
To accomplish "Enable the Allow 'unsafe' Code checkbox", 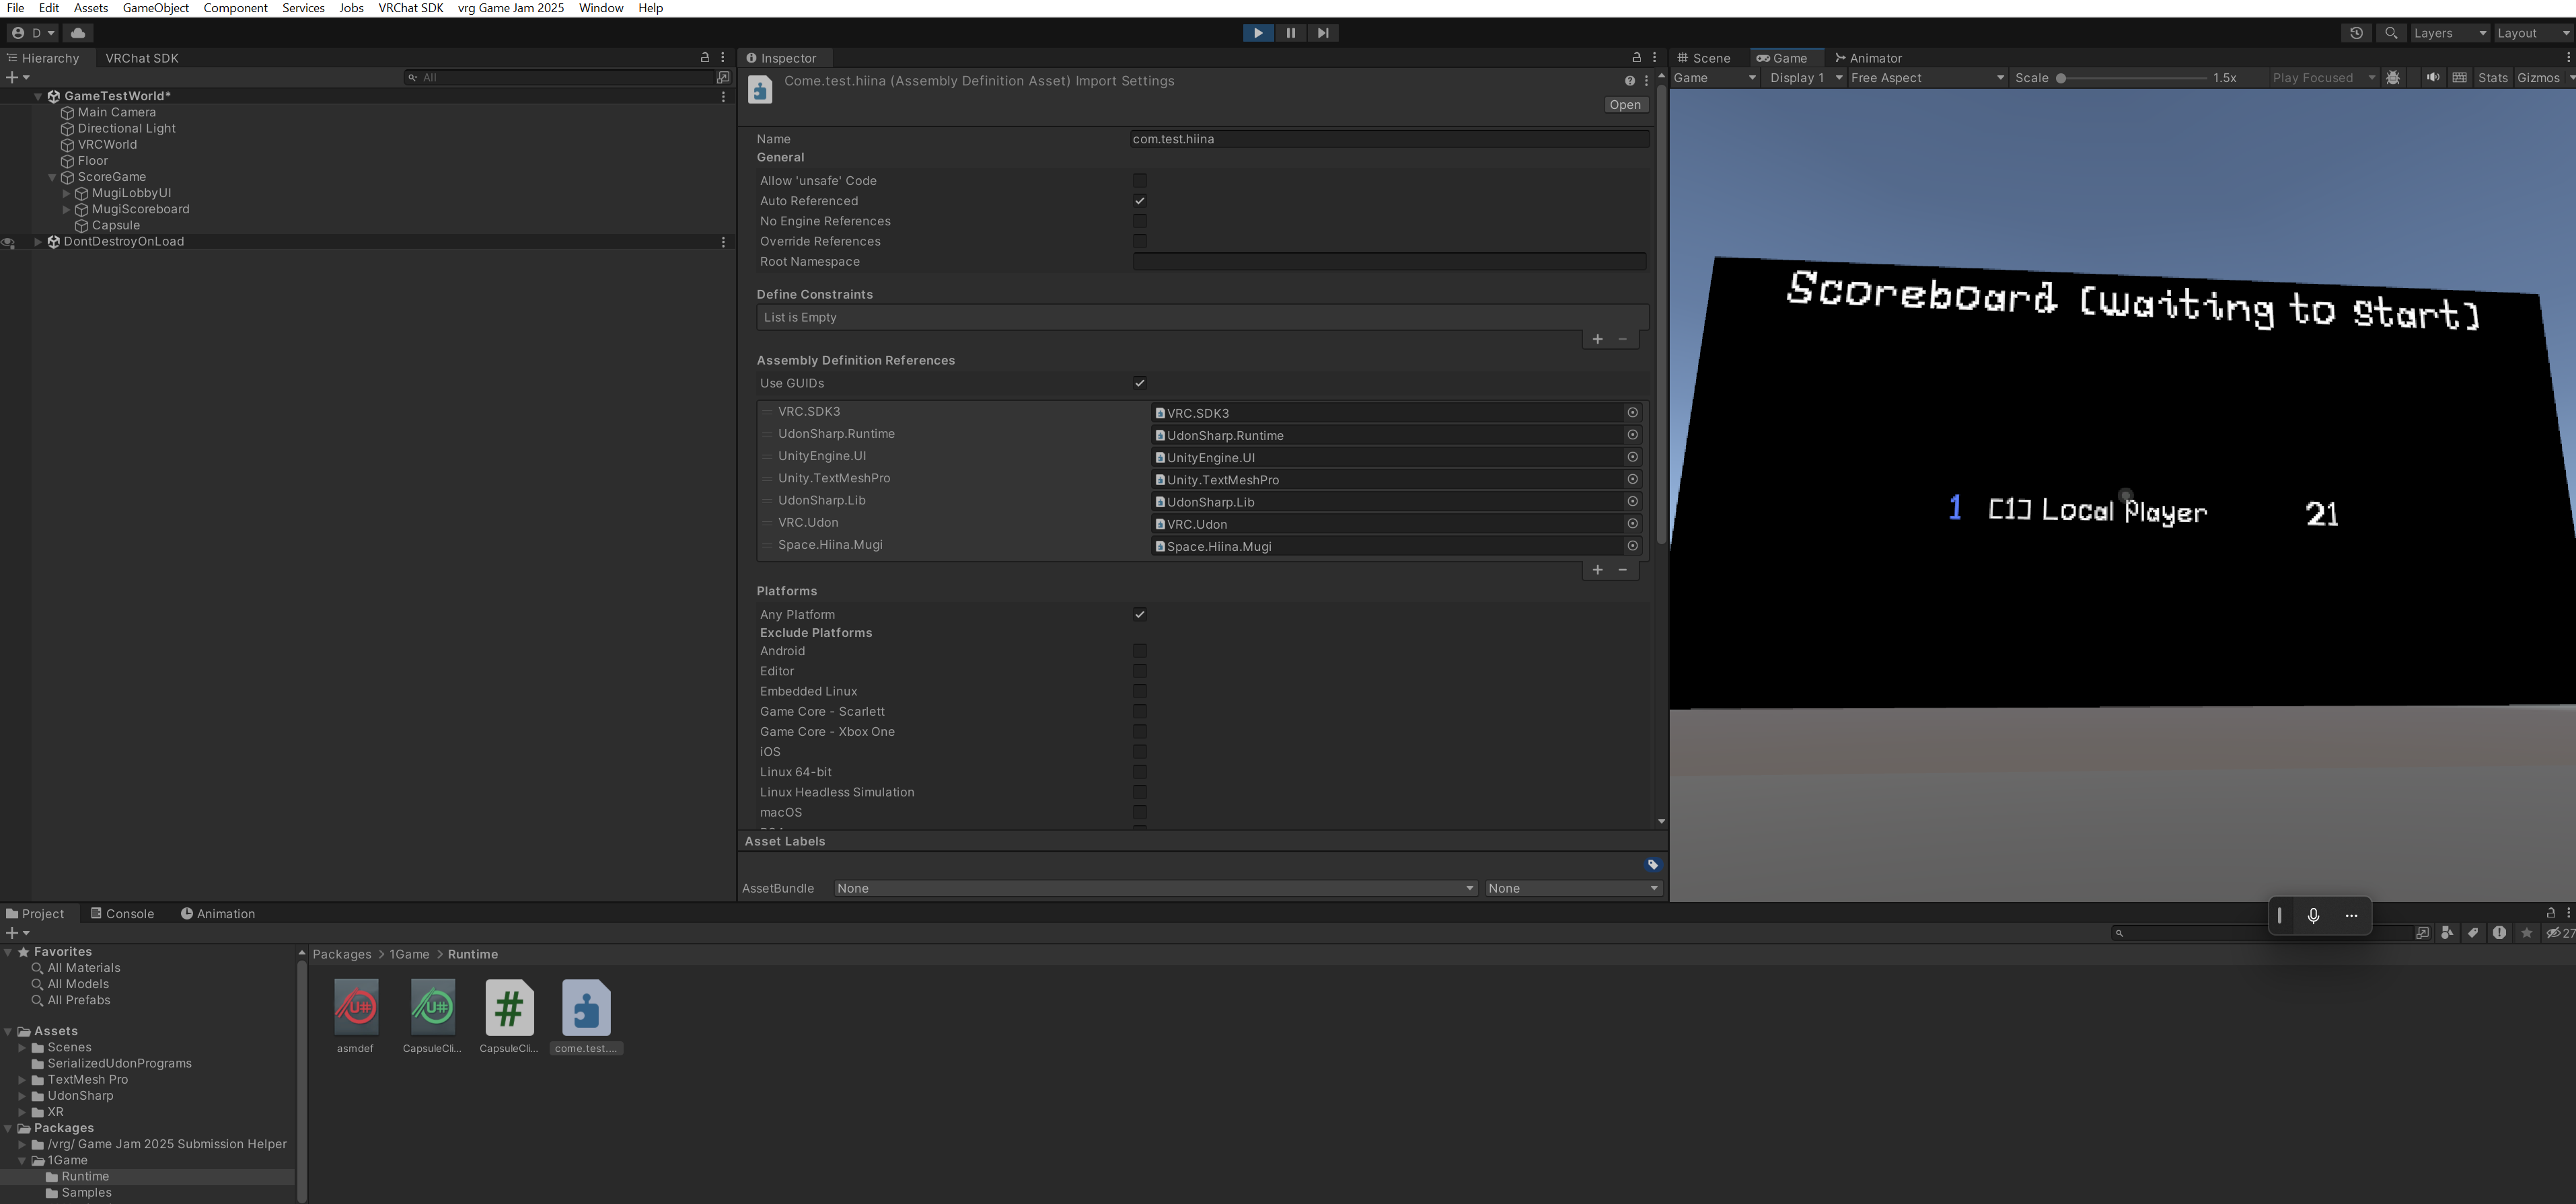I will (1139, 181).
